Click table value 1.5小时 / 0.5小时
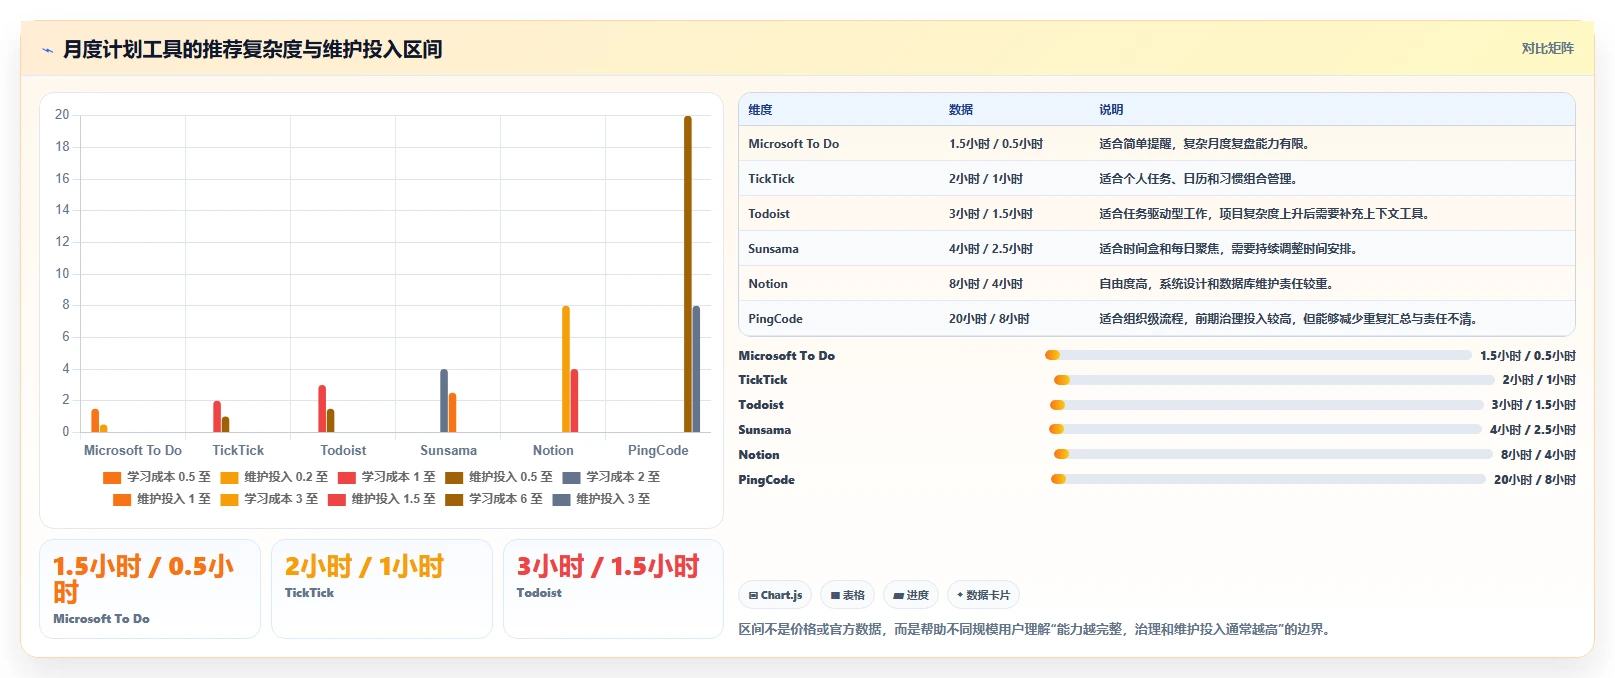 [x=996, y=144]
